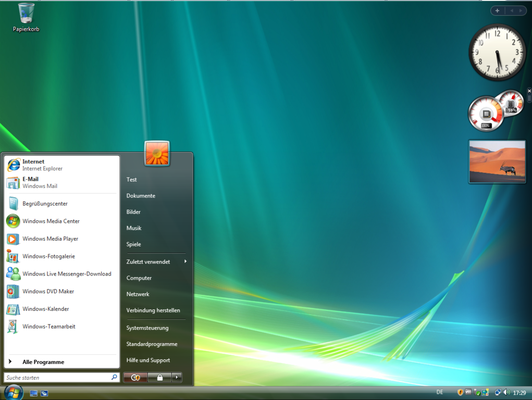Open Systemsteuerung from the Start menu
The width and height of the screenshot is (532, 400).
pyautogui.click(x=148, y=328)
